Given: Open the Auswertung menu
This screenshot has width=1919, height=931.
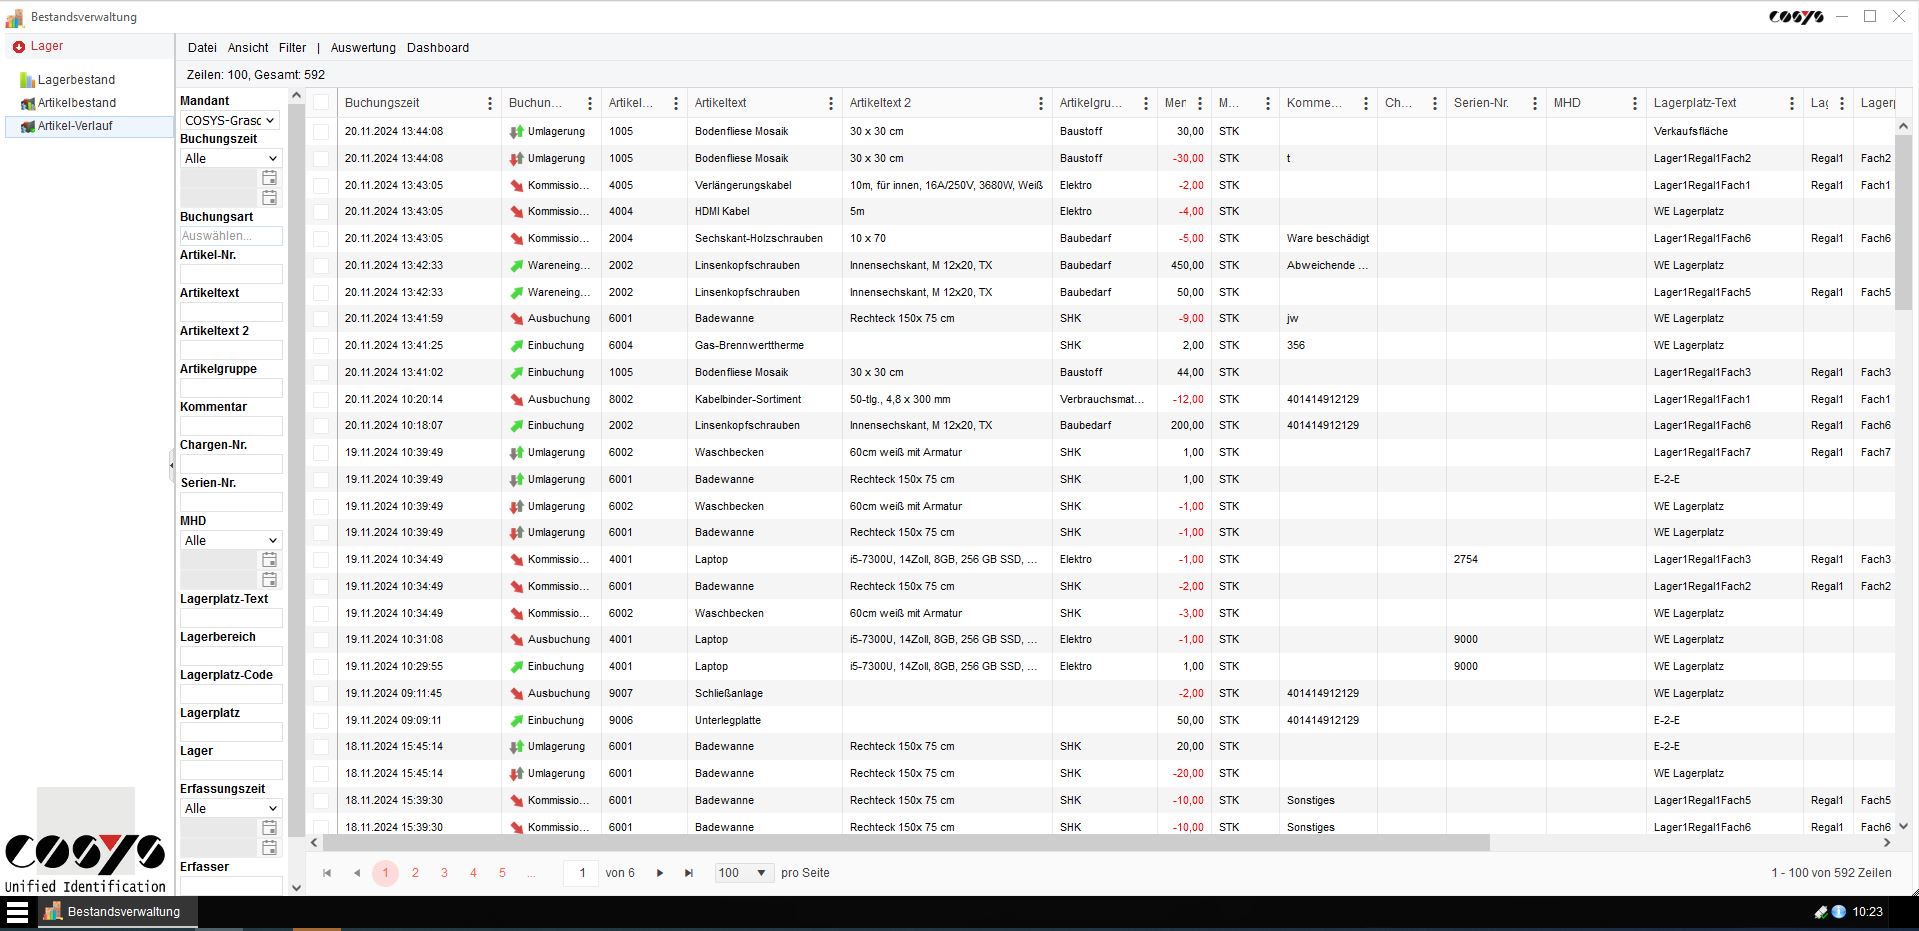Looking at the screenshot, I should [x=363, y=48].
